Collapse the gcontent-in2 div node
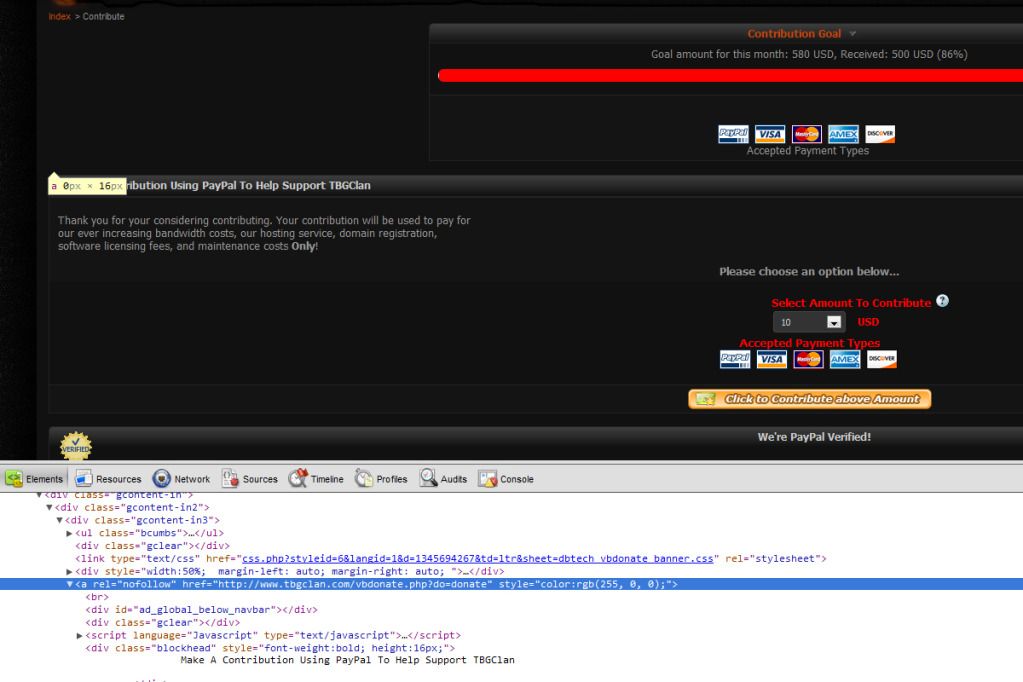 pyautogui.click(x=49, y=507)
